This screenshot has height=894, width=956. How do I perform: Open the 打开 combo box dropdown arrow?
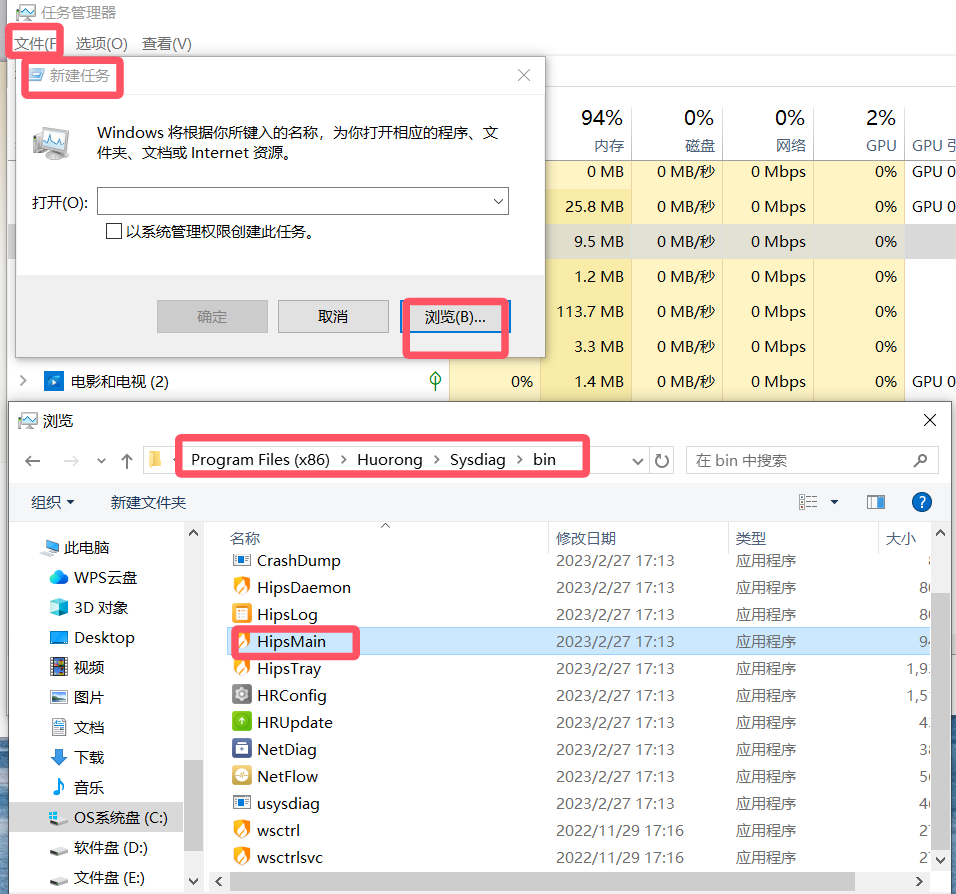[x=500, y=201]
